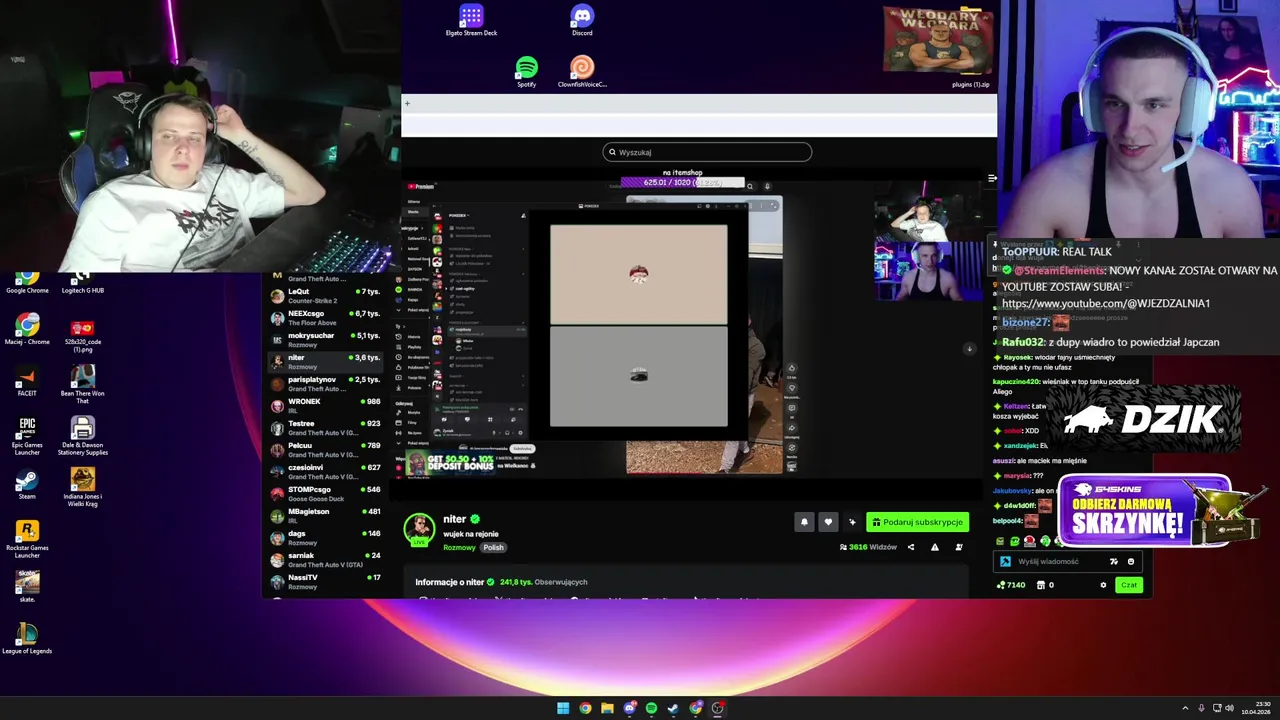Open the emoji picker in chat input

coord(1131,561)
